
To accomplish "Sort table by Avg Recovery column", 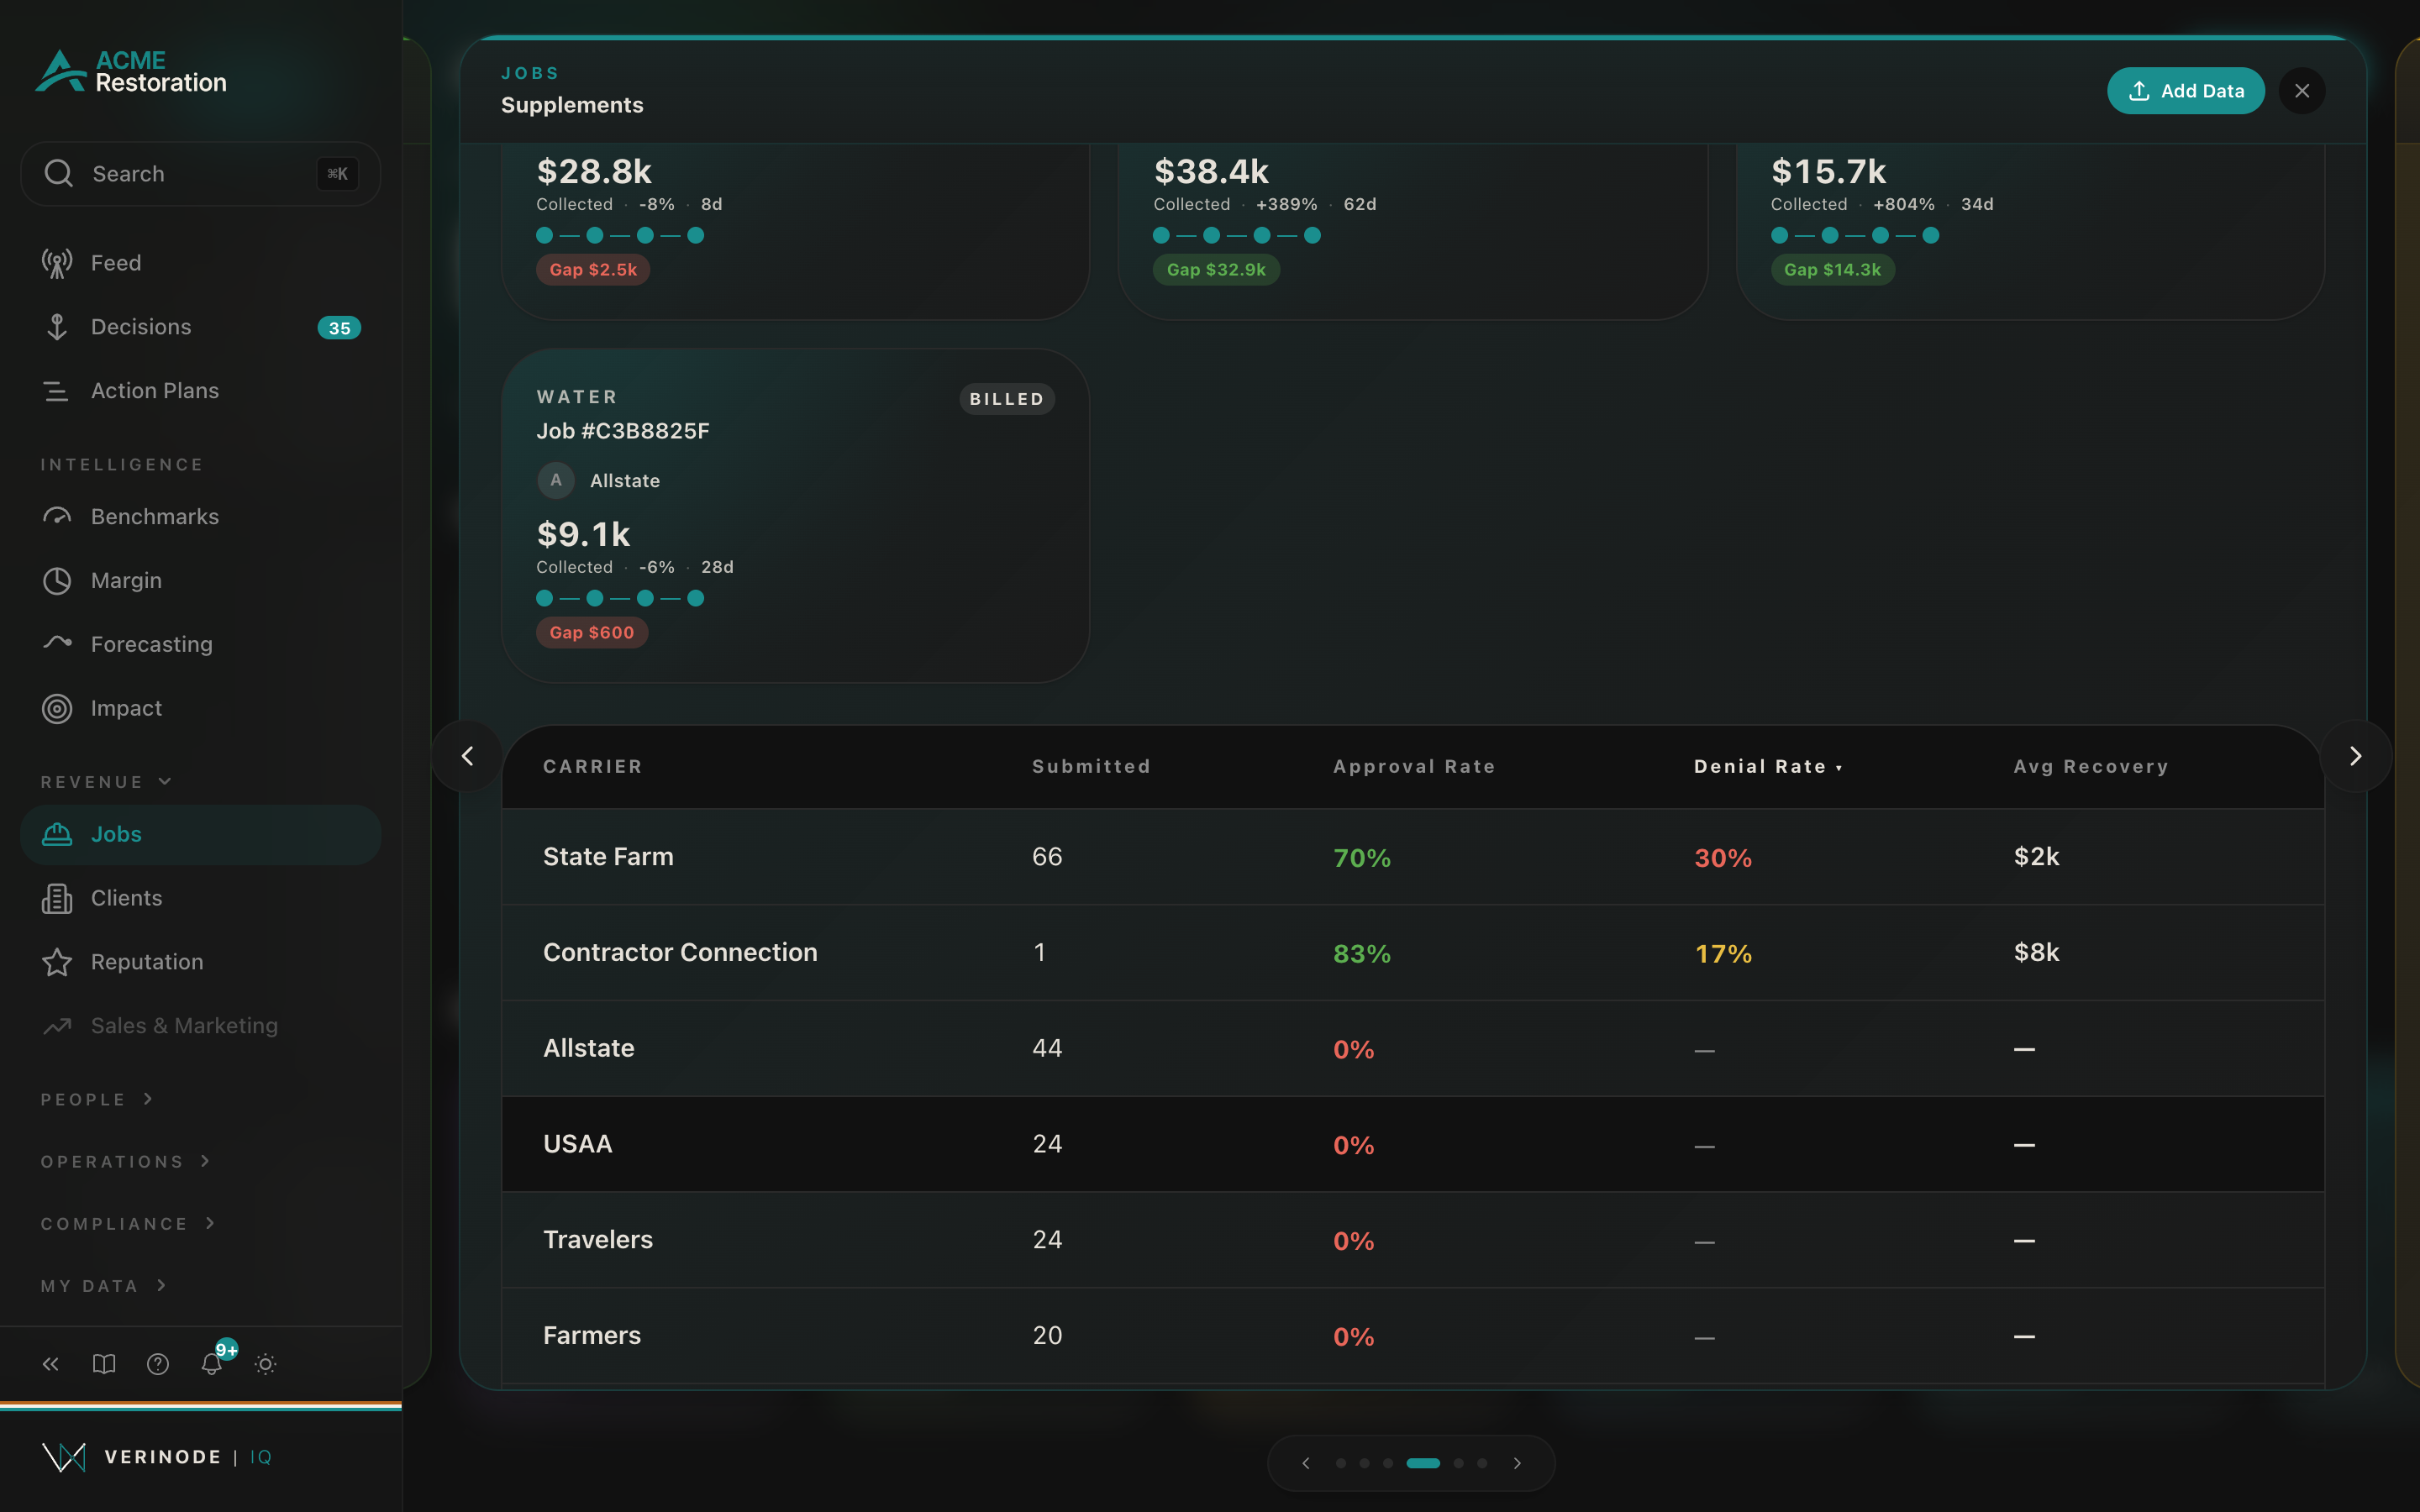I will (x=2091, y=767).
